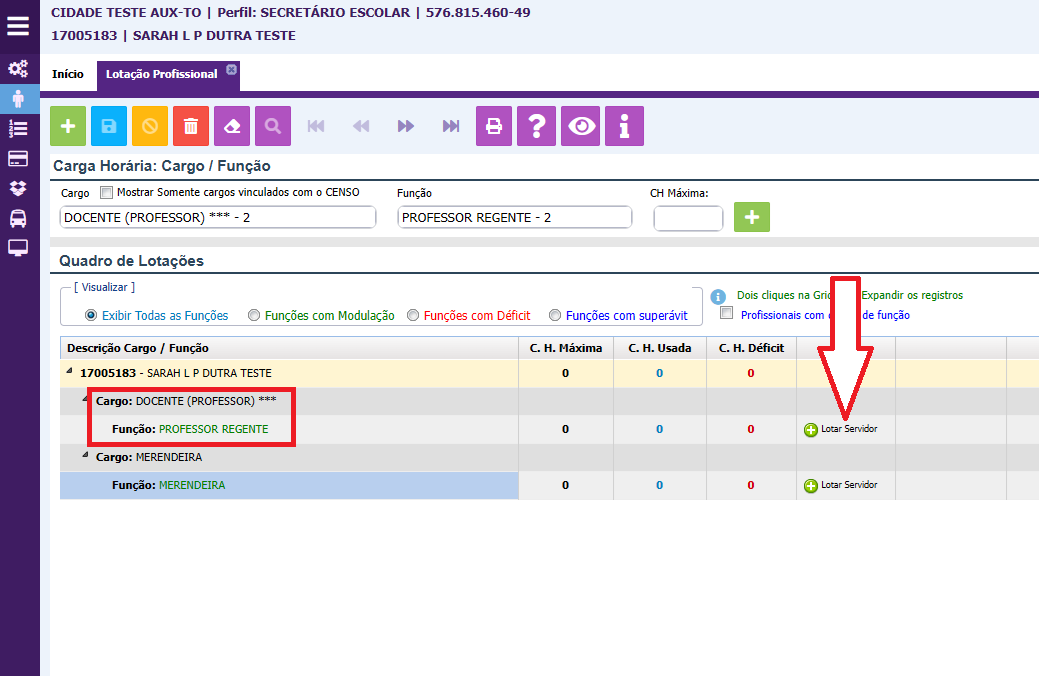Click the question mark help icon

[x=537, y=126]
